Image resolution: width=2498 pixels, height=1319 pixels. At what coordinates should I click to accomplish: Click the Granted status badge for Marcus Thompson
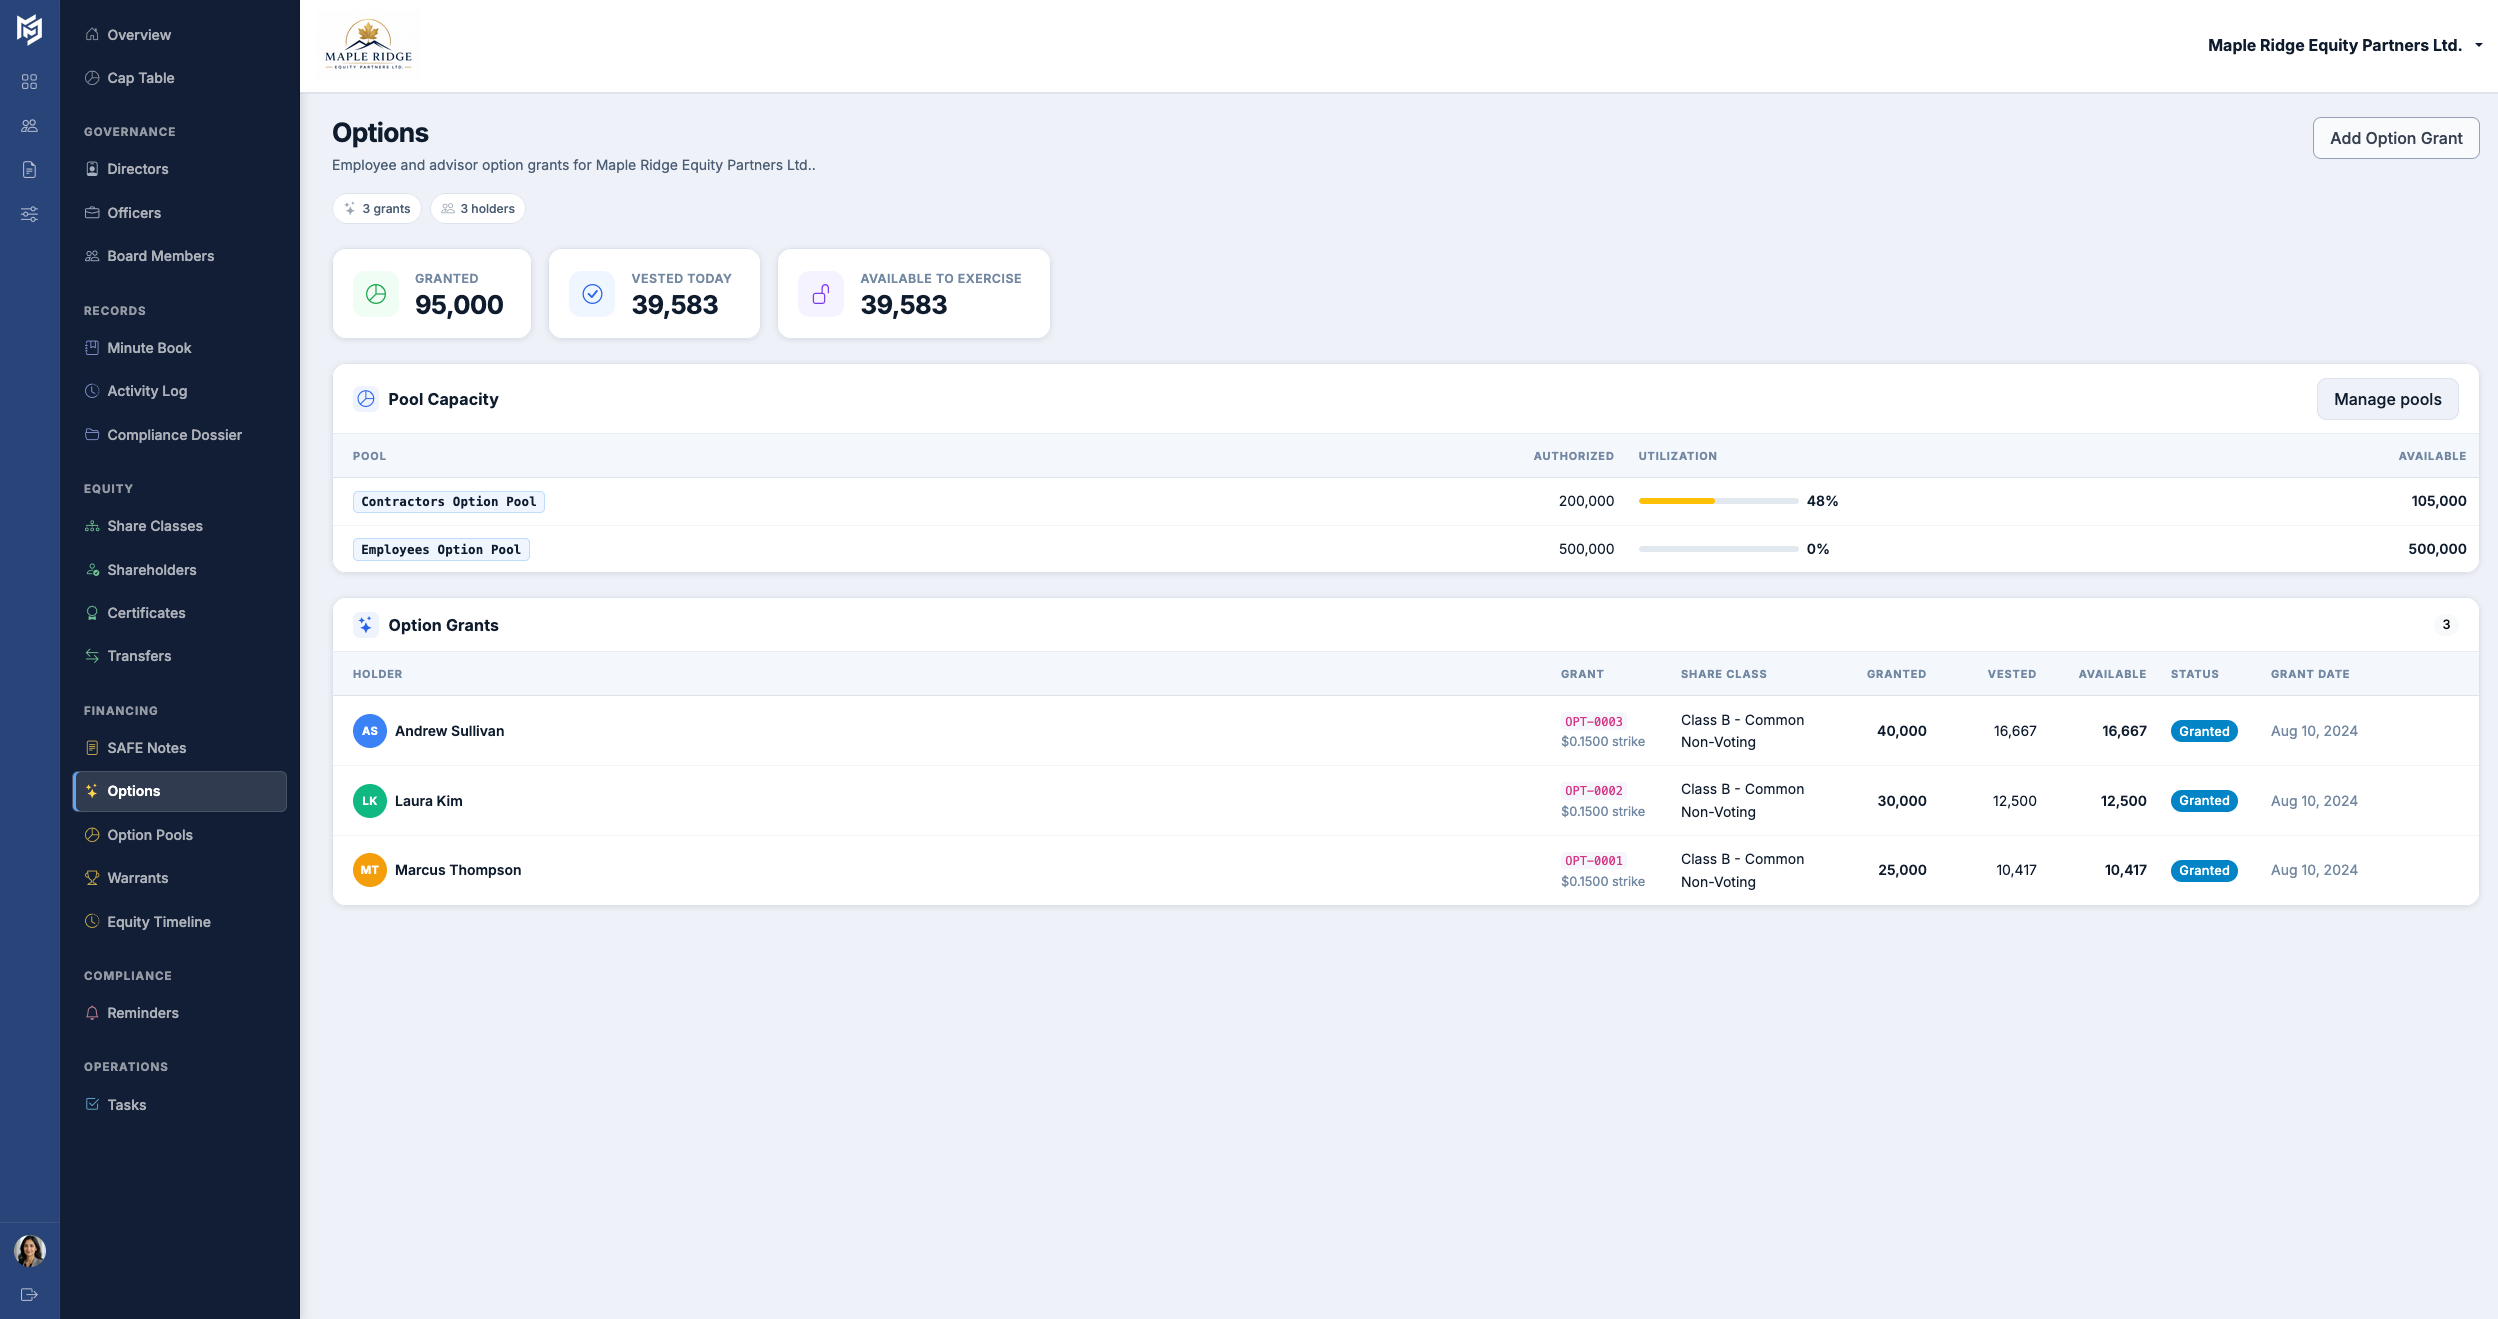pyautogui.click(x=2203, y=871)
